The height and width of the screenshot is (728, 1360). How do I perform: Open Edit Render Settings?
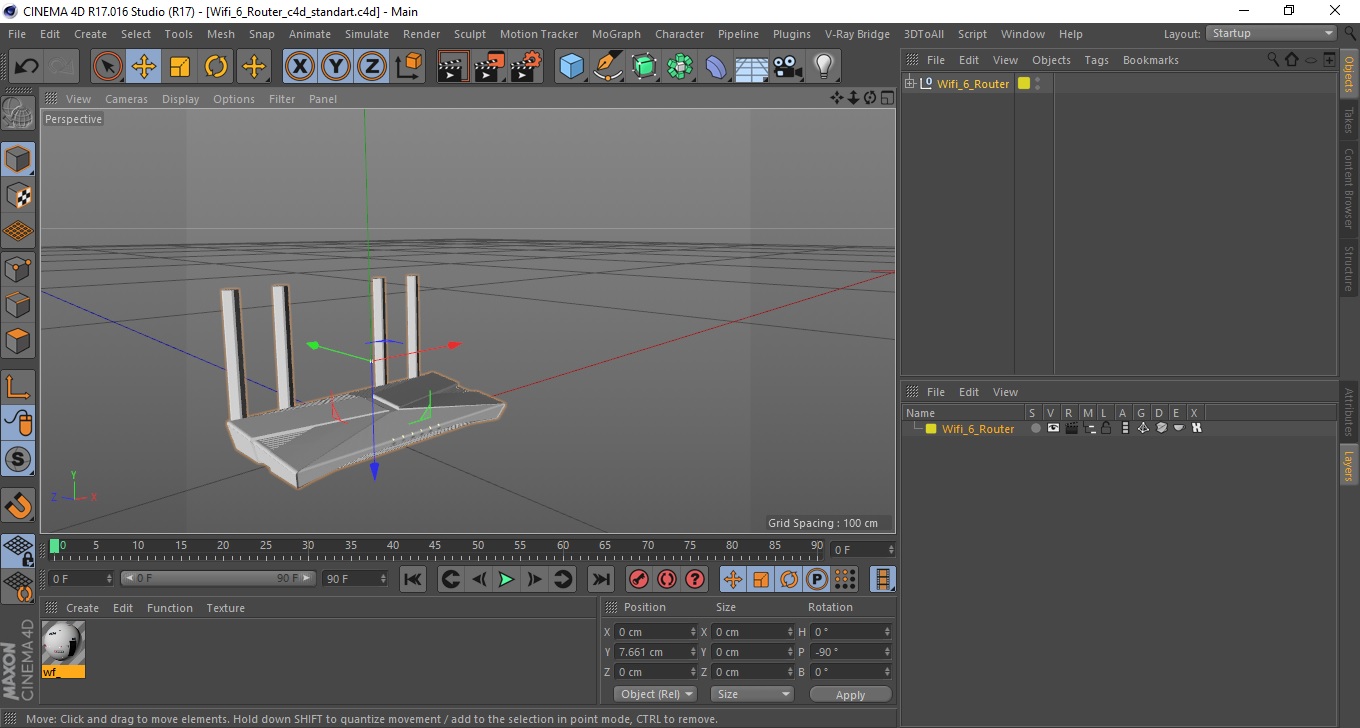pos(525,67)
